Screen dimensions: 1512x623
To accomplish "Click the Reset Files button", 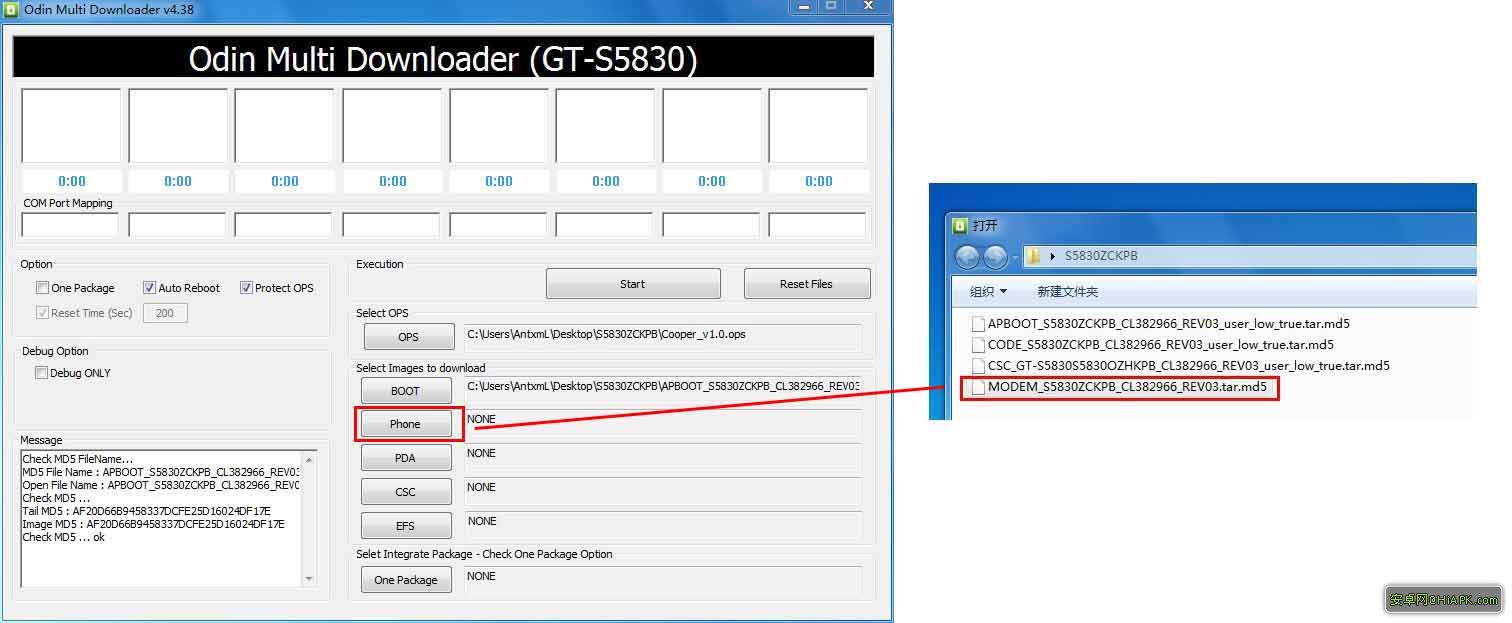I will point(807,284).
